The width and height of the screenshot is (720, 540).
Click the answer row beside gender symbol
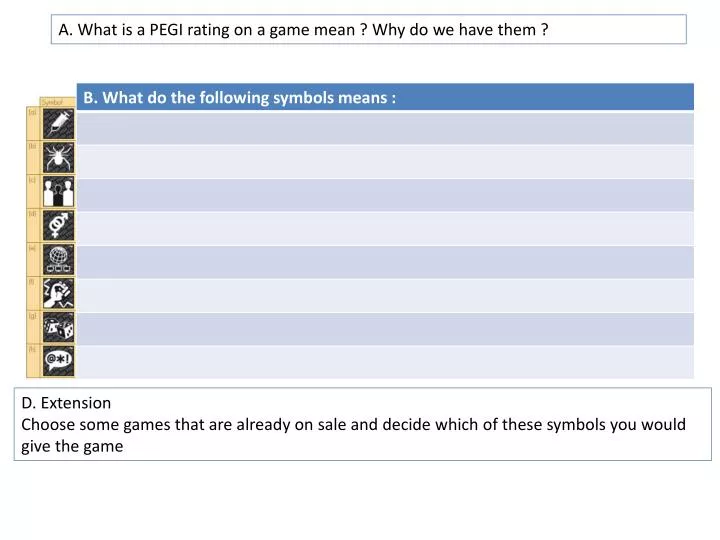pos(385,229)
